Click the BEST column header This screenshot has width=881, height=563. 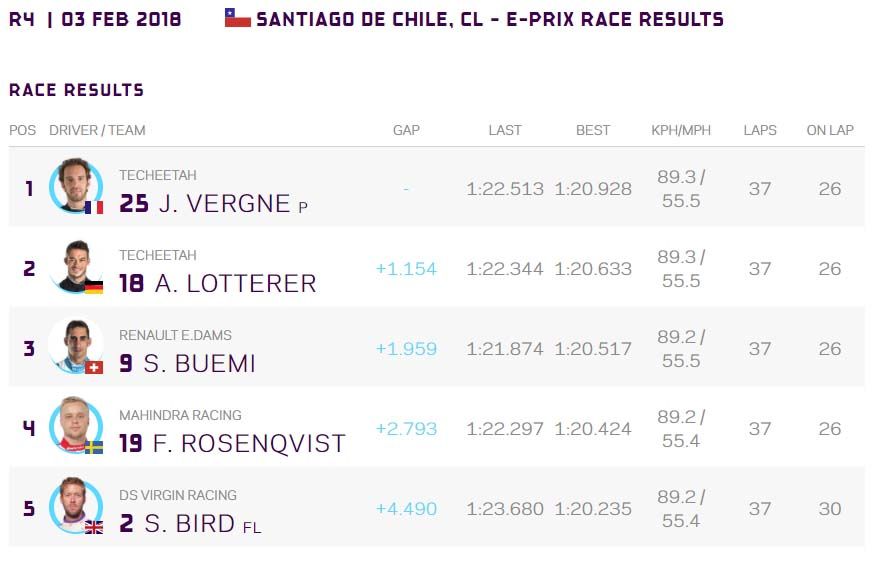593,130
